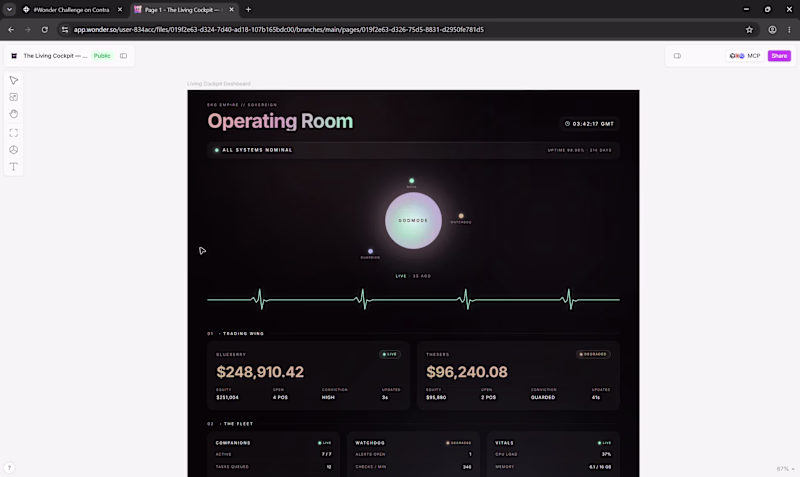The width and height of the screenshot is (800, 477).
Task: Select the pointer move tool
Action: tap(14, 81)
